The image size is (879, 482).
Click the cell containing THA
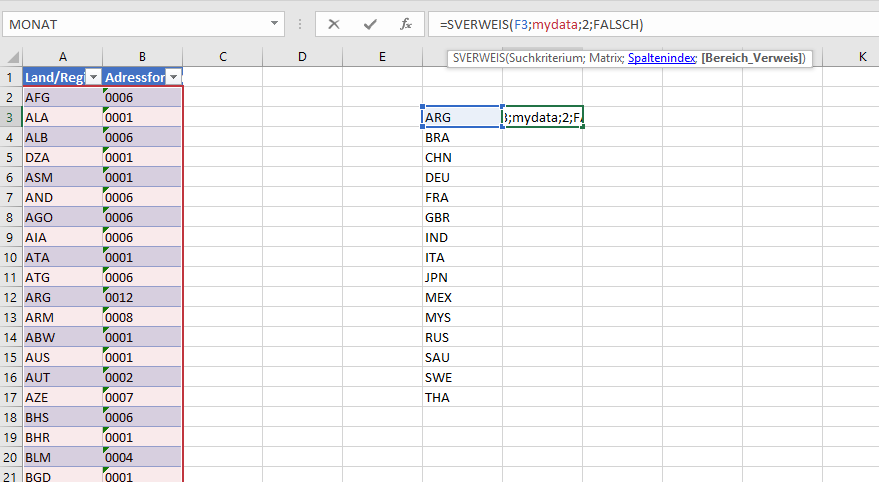coord(462,397)
